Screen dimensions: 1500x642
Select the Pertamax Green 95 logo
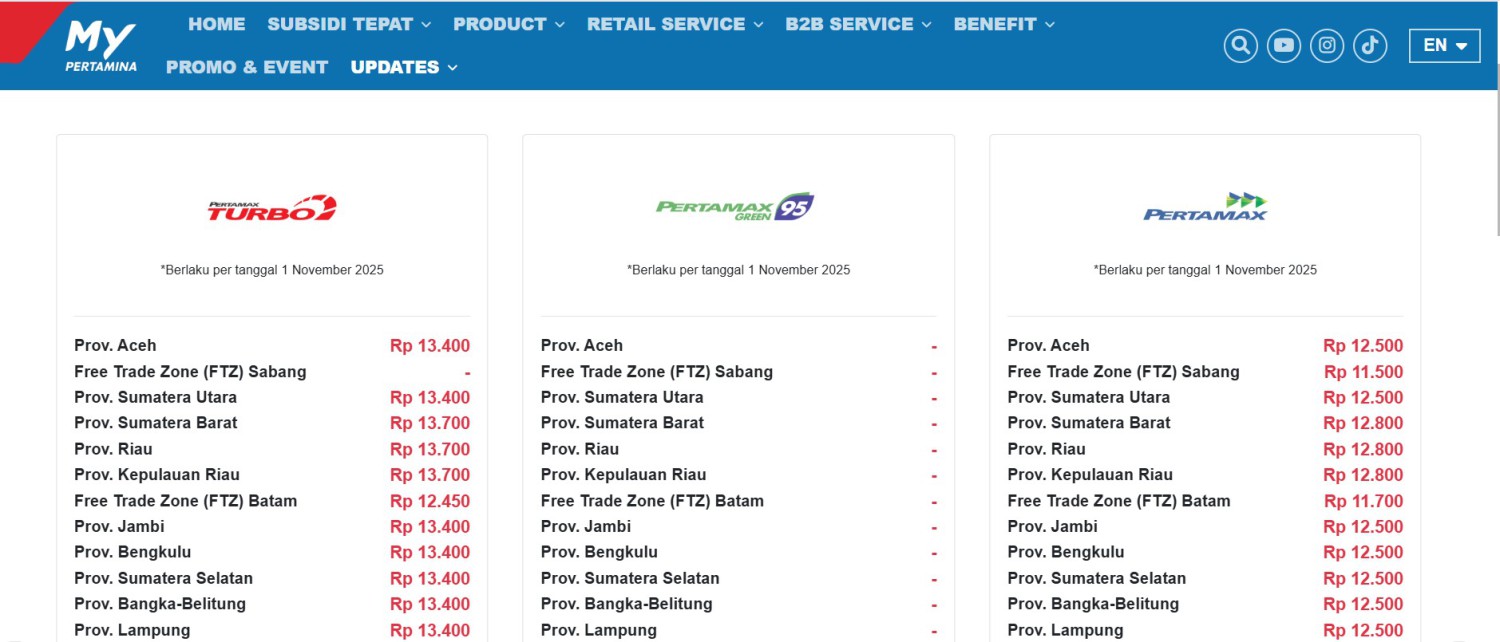point(737,205)
